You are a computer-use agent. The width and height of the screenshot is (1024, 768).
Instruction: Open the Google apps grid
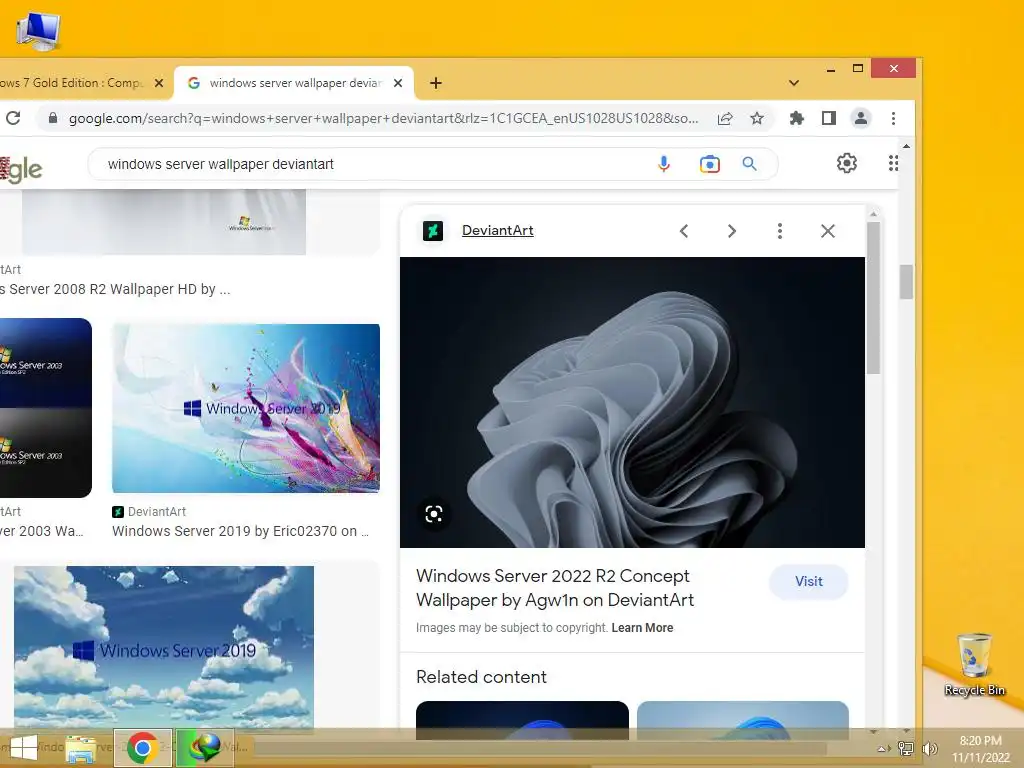tap(893, 163)
